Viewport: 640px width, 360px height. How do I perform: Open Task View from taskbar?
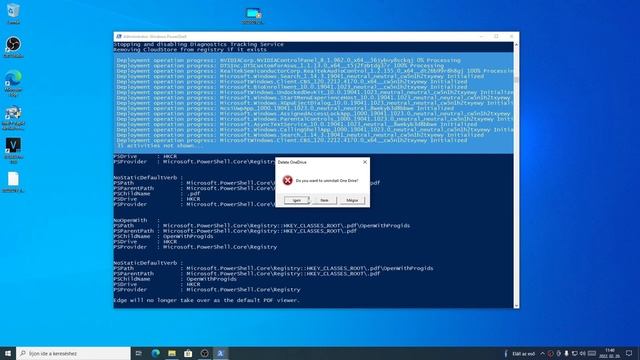click(139, 353)
